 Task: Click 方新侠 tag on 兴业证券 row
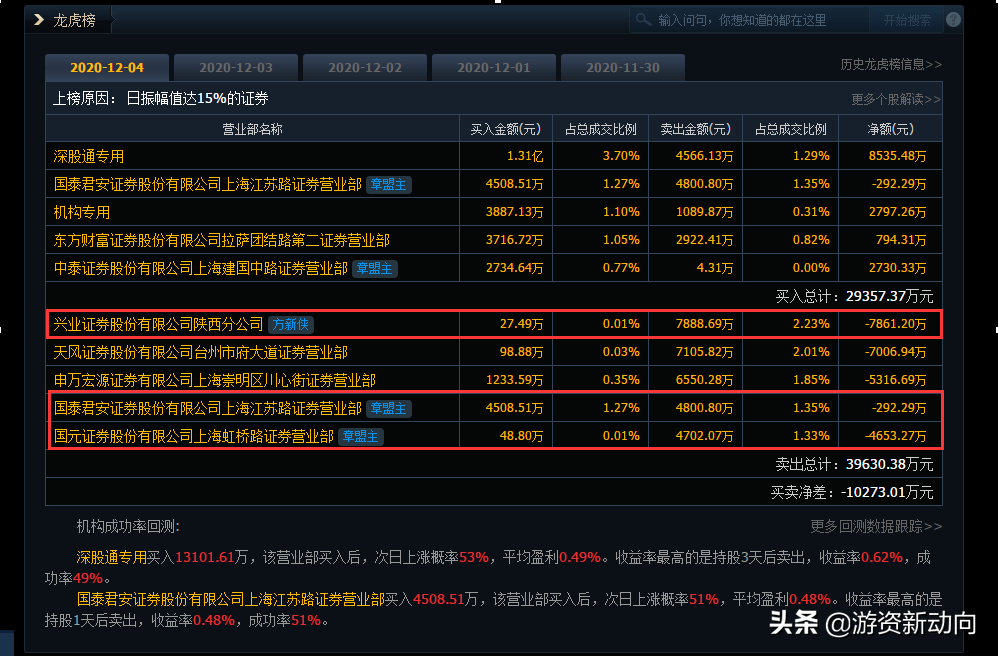[290, 325]
